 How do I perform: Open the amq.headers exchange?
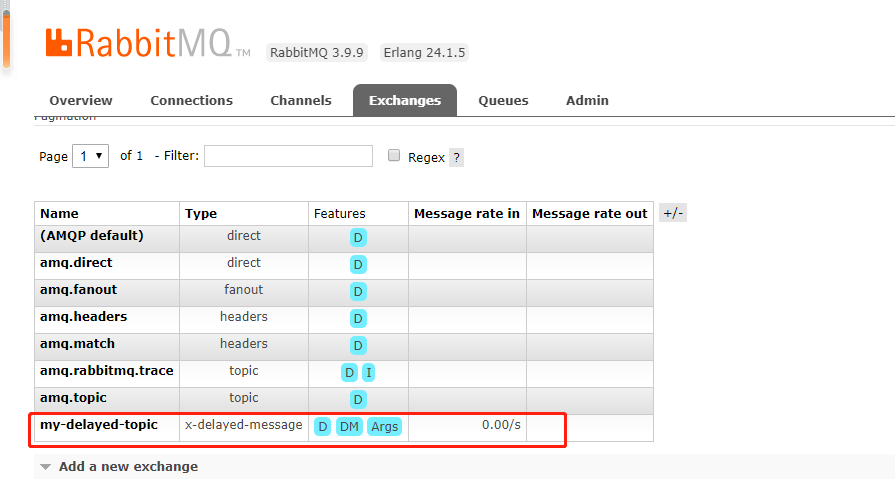pos(83,316)
